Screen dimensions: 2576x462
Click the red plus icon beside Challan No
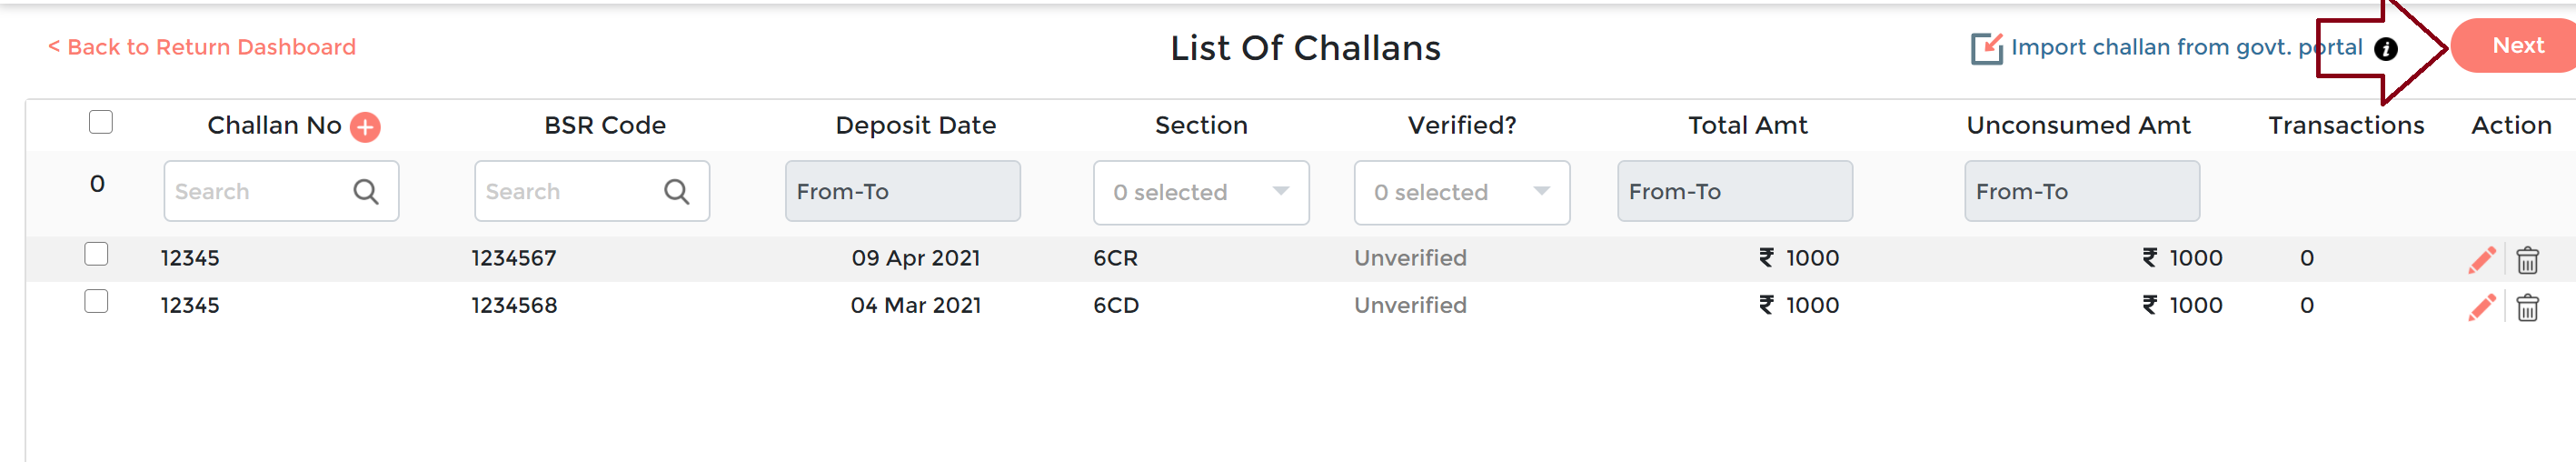365,127
